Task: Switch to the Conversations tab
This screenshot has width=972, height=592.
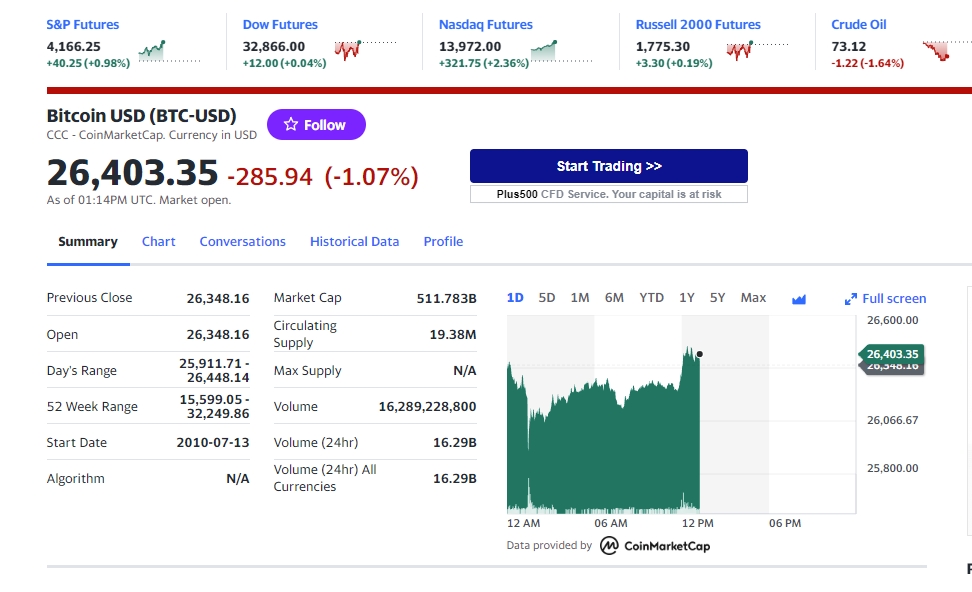Action: [242, 242]
